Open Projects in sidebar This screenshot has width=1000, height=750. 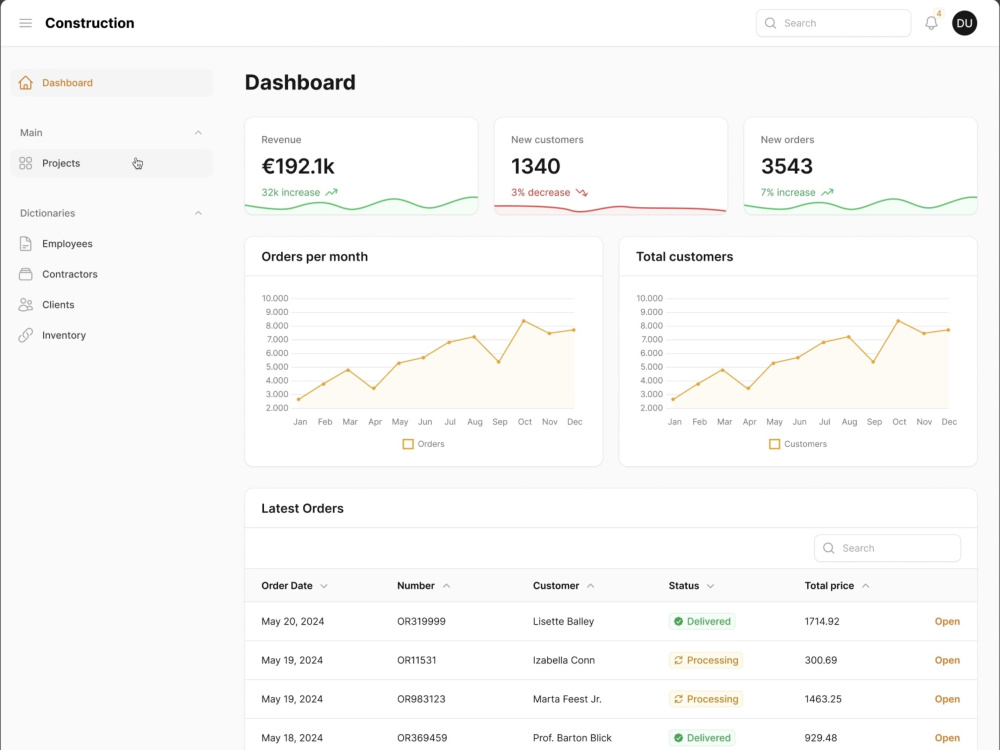click(x=112, y=163)
